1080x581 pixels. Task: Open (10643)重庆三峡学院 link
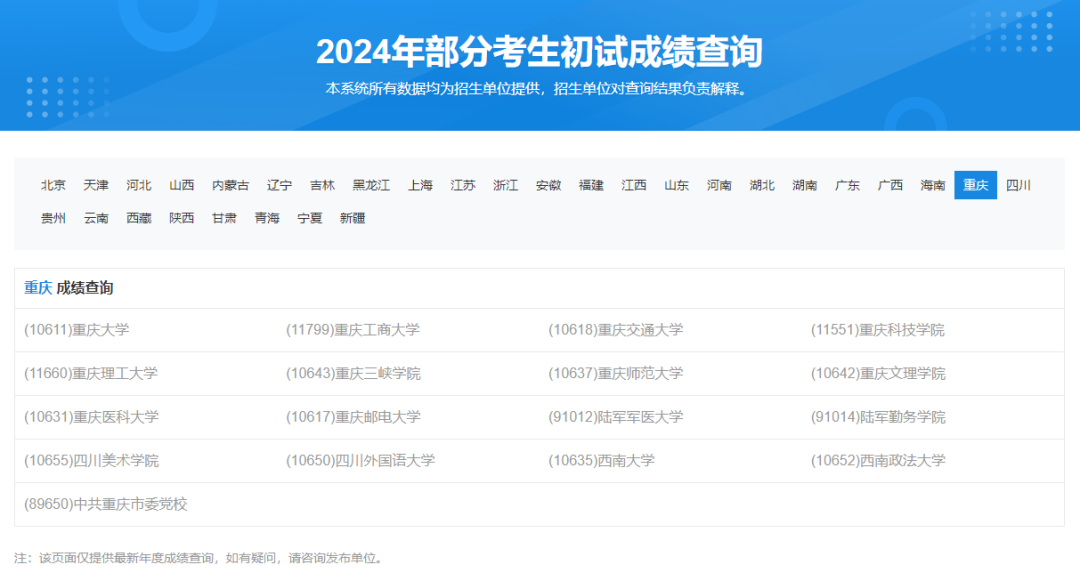(x=353, y=373)
